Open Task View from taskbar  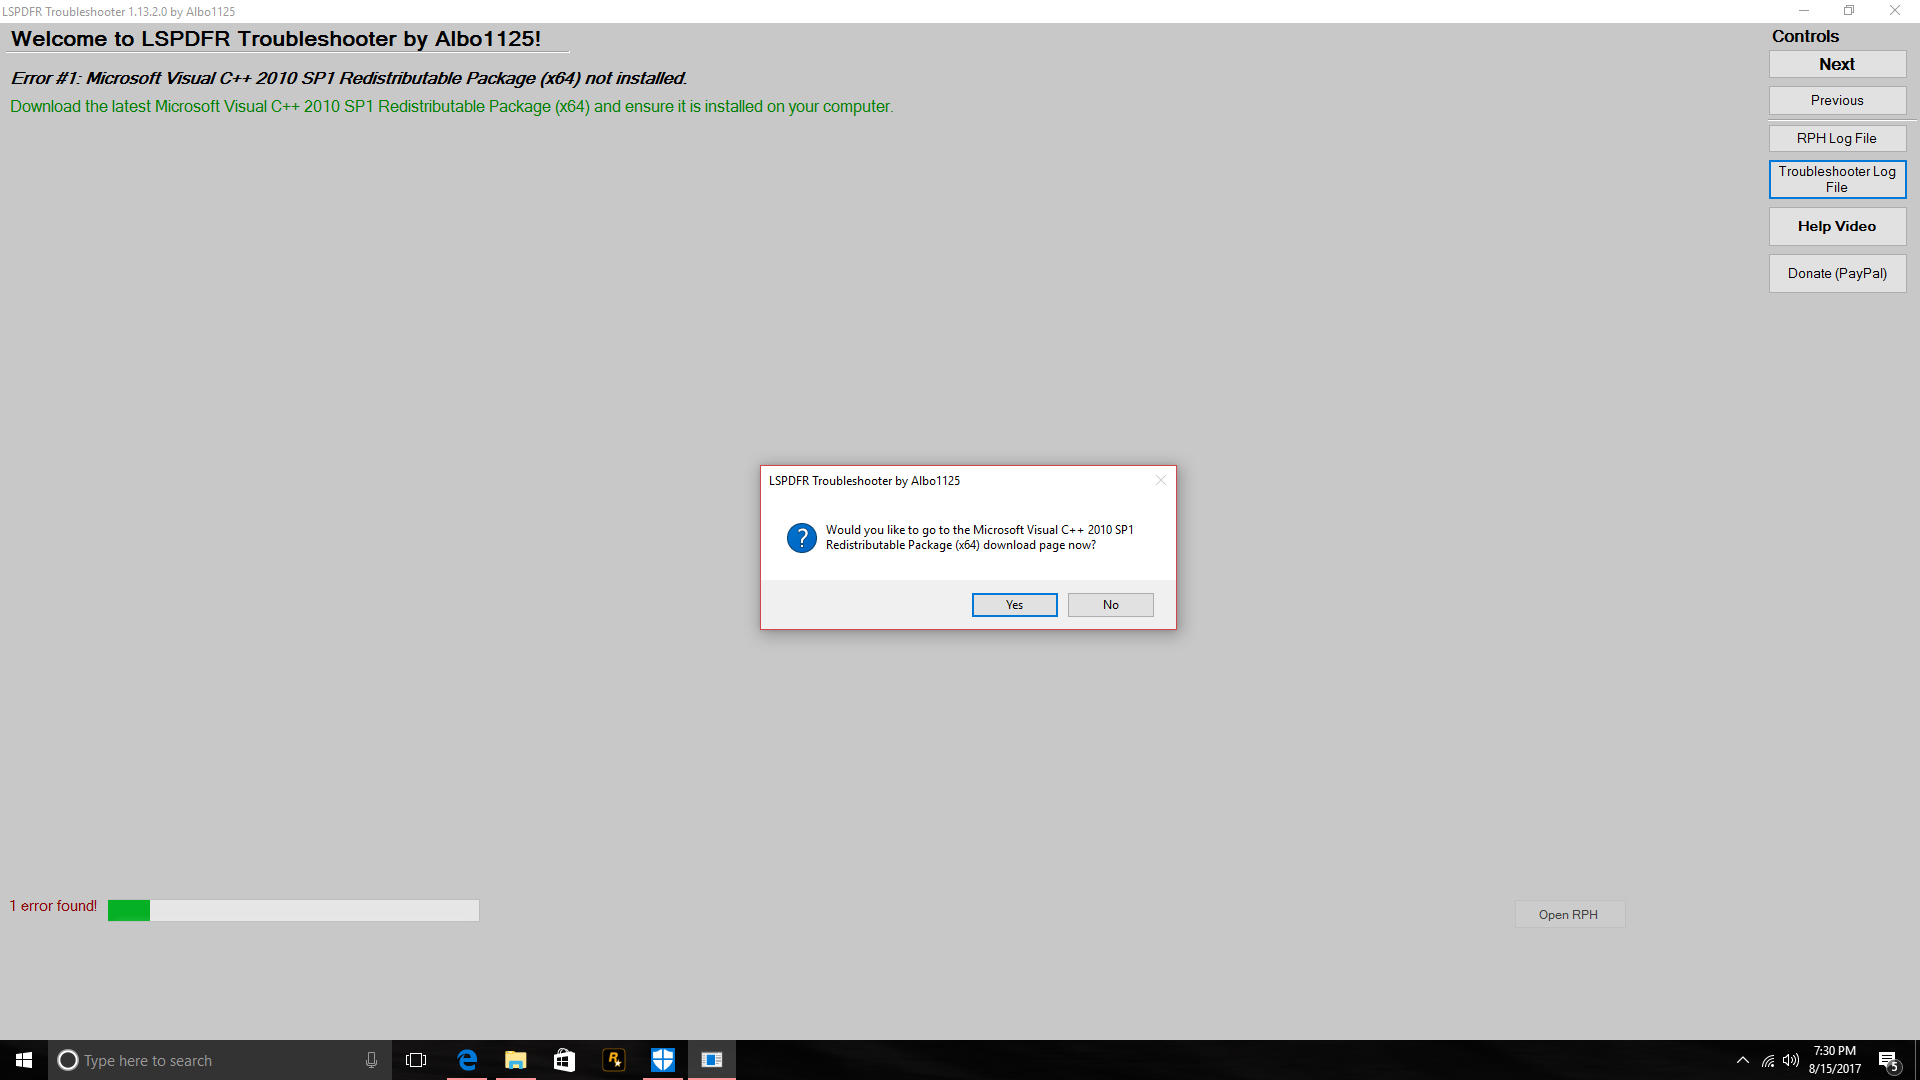(x=416, y=1060)
